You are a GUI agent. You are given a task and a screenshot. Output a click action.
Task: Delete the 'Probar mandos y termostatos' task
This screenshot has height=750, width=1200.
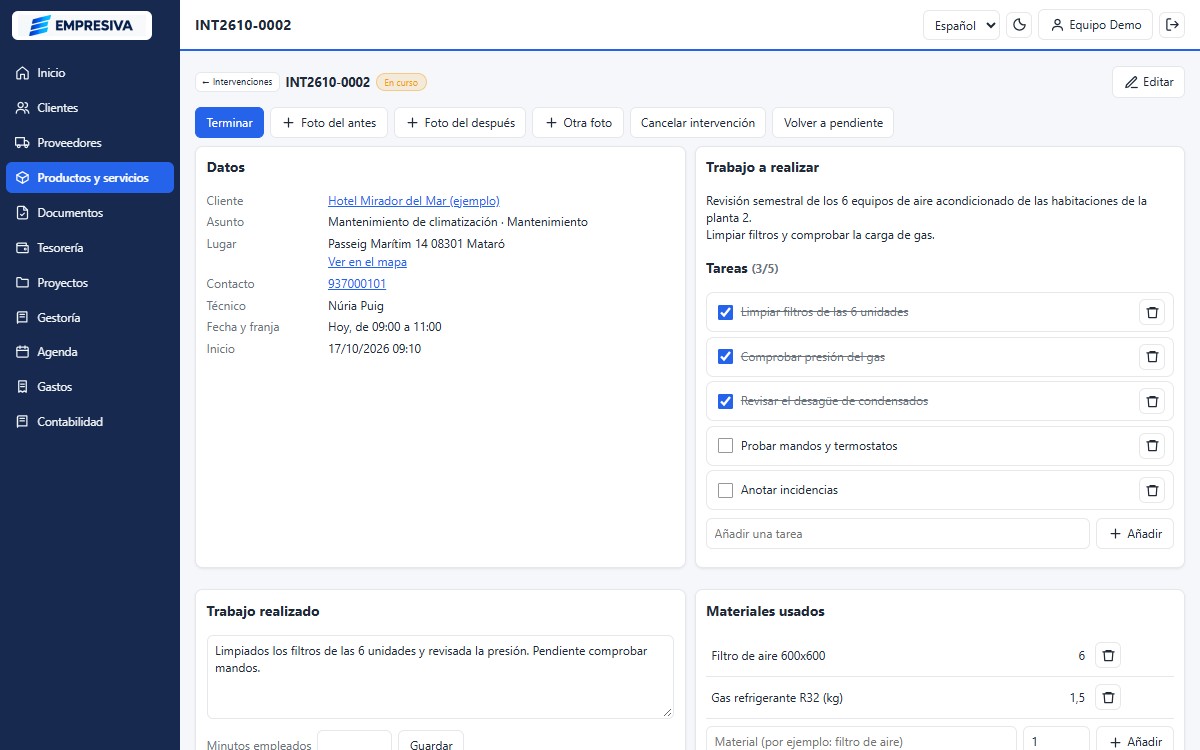point(1152,446)
